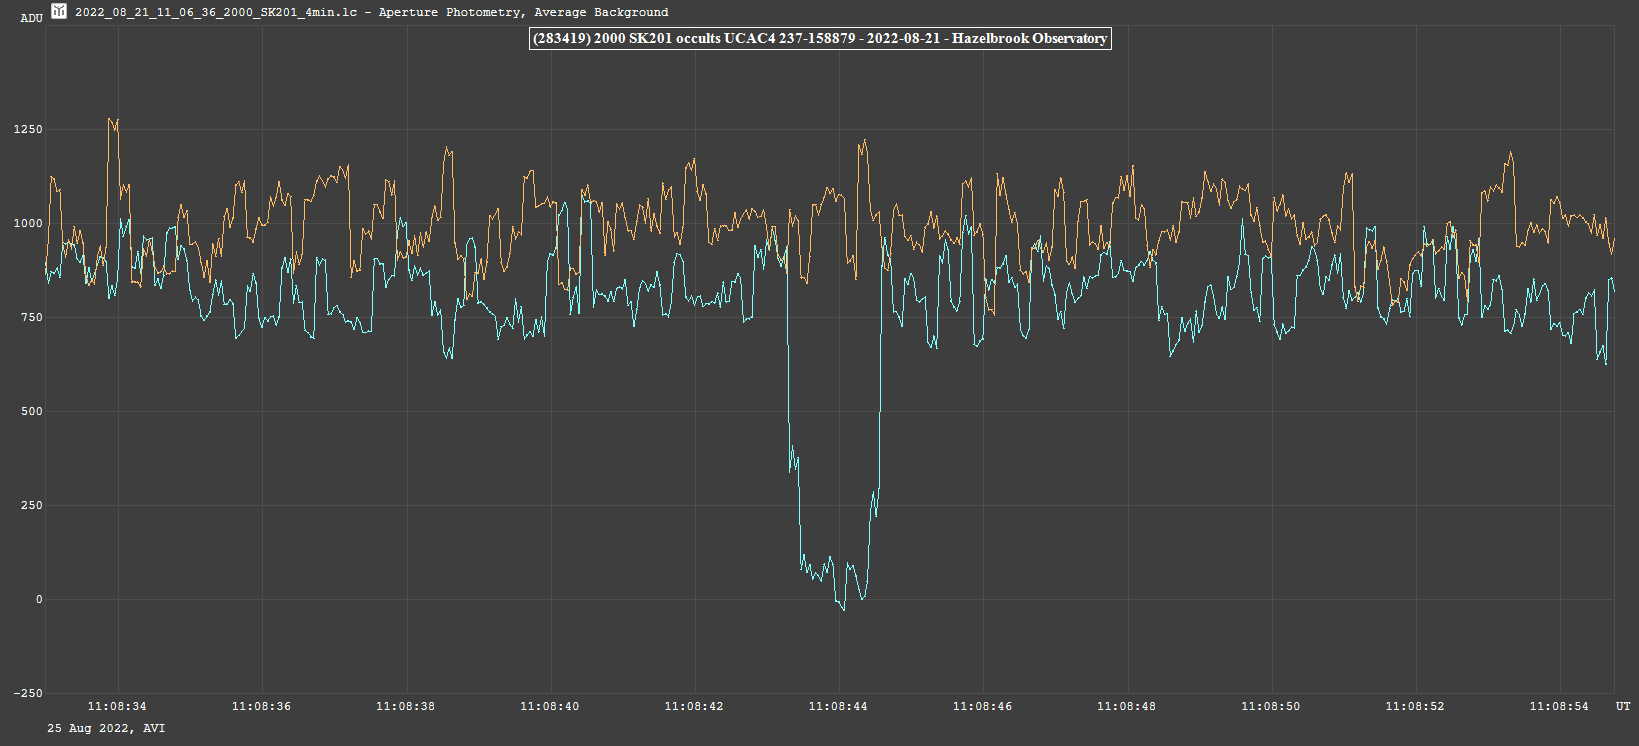The image size is (1639, 746).
Task: Click the 11:08:54 time label
Action: [1559, 706]
